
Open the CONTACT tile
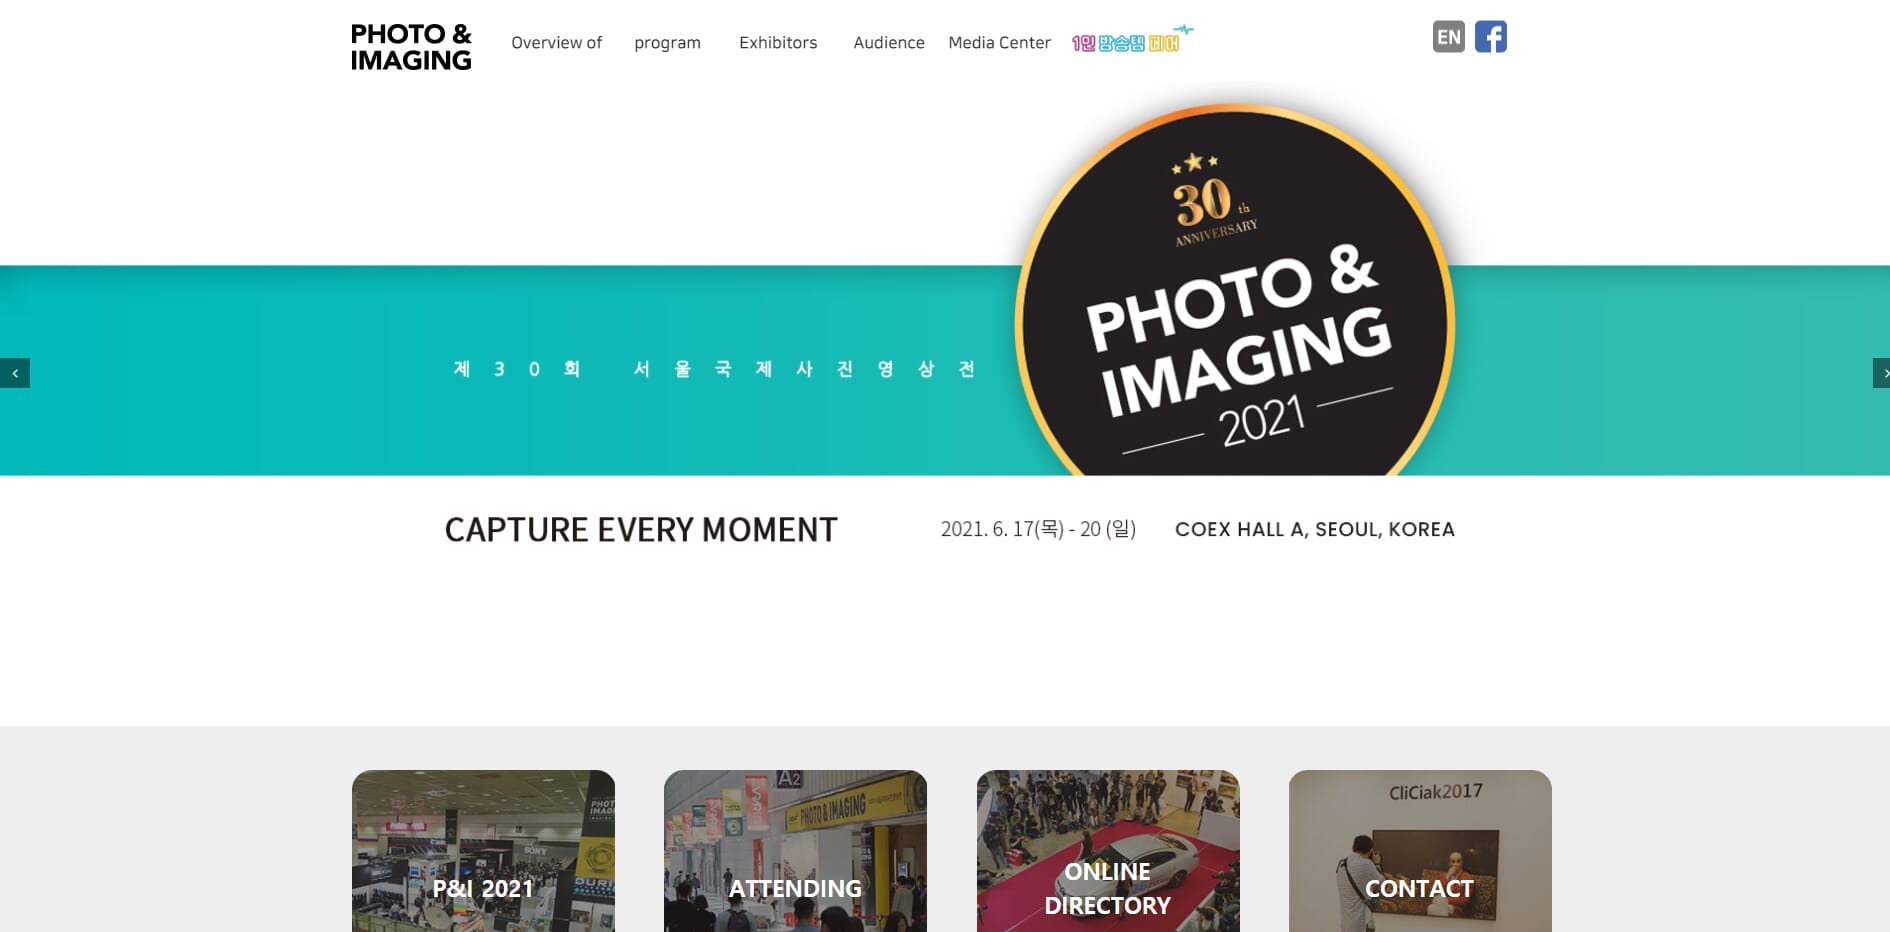click(1420, 851)
